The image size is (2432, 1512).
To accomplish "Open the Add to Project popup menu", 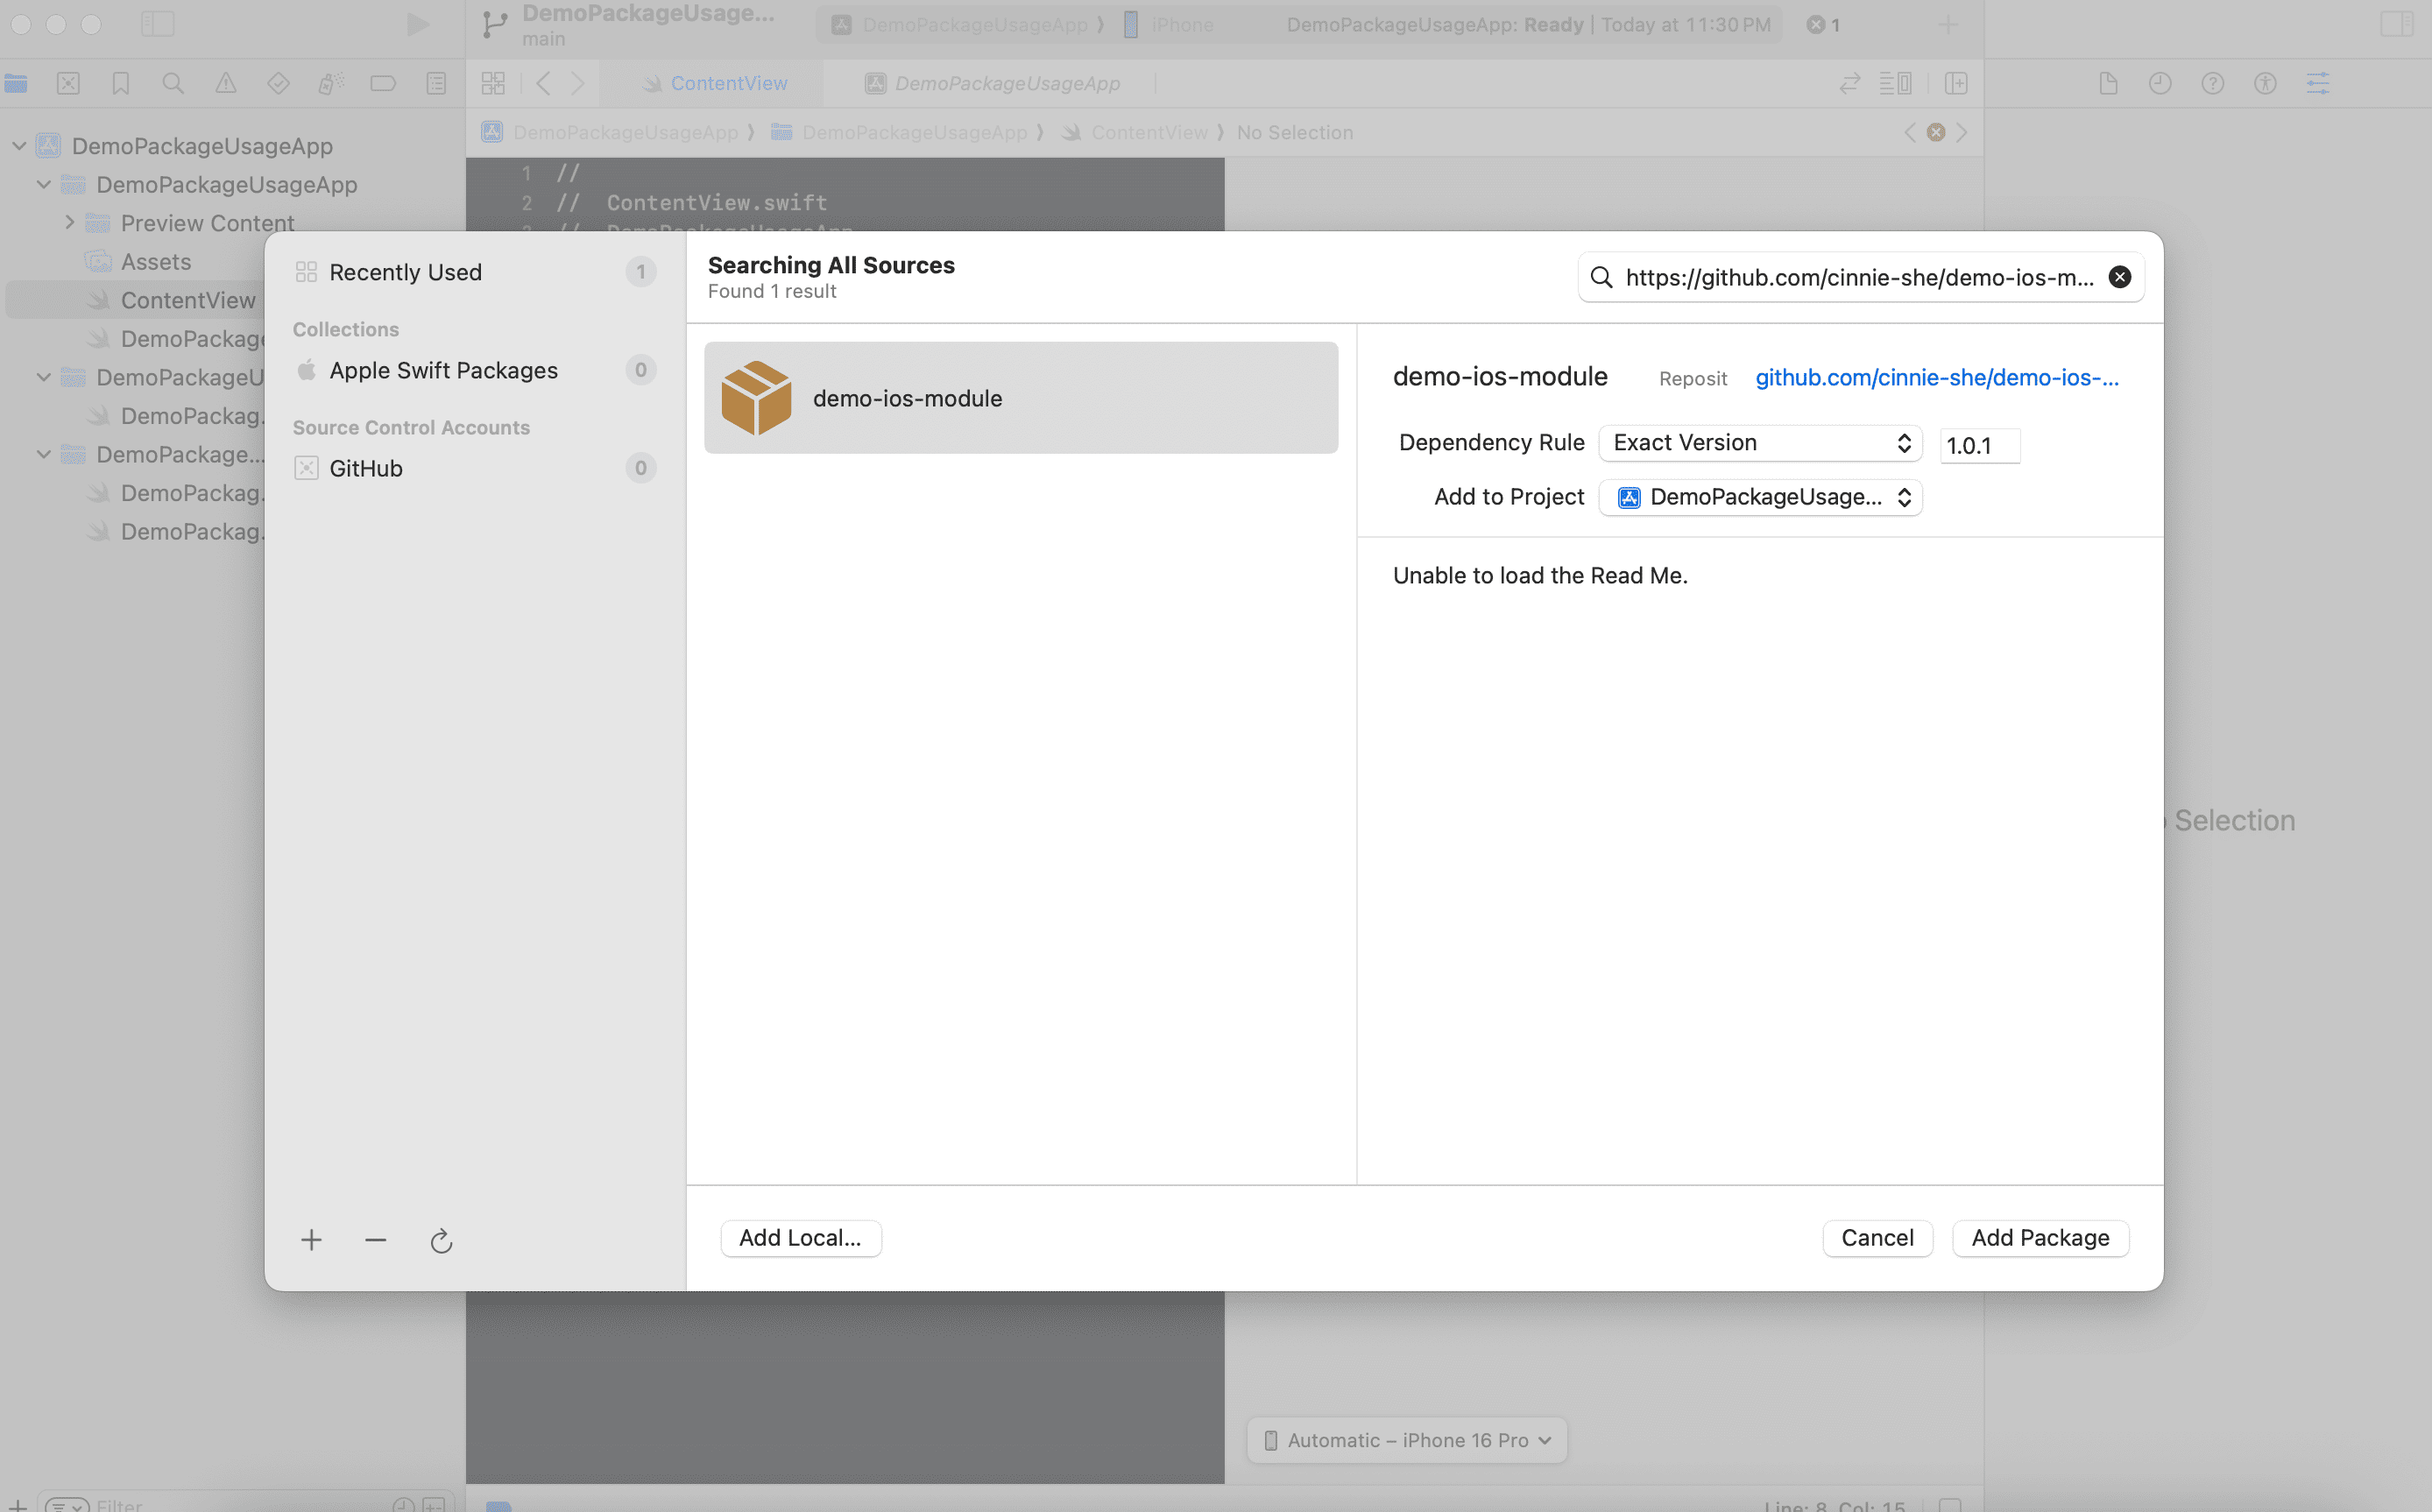I will (x=1760, y=497).
